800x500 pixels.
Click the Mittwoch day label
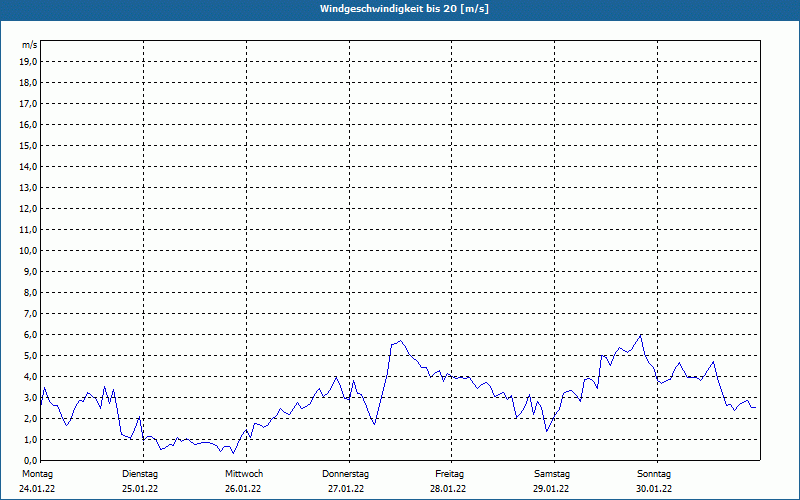click(x=244, y=474)
